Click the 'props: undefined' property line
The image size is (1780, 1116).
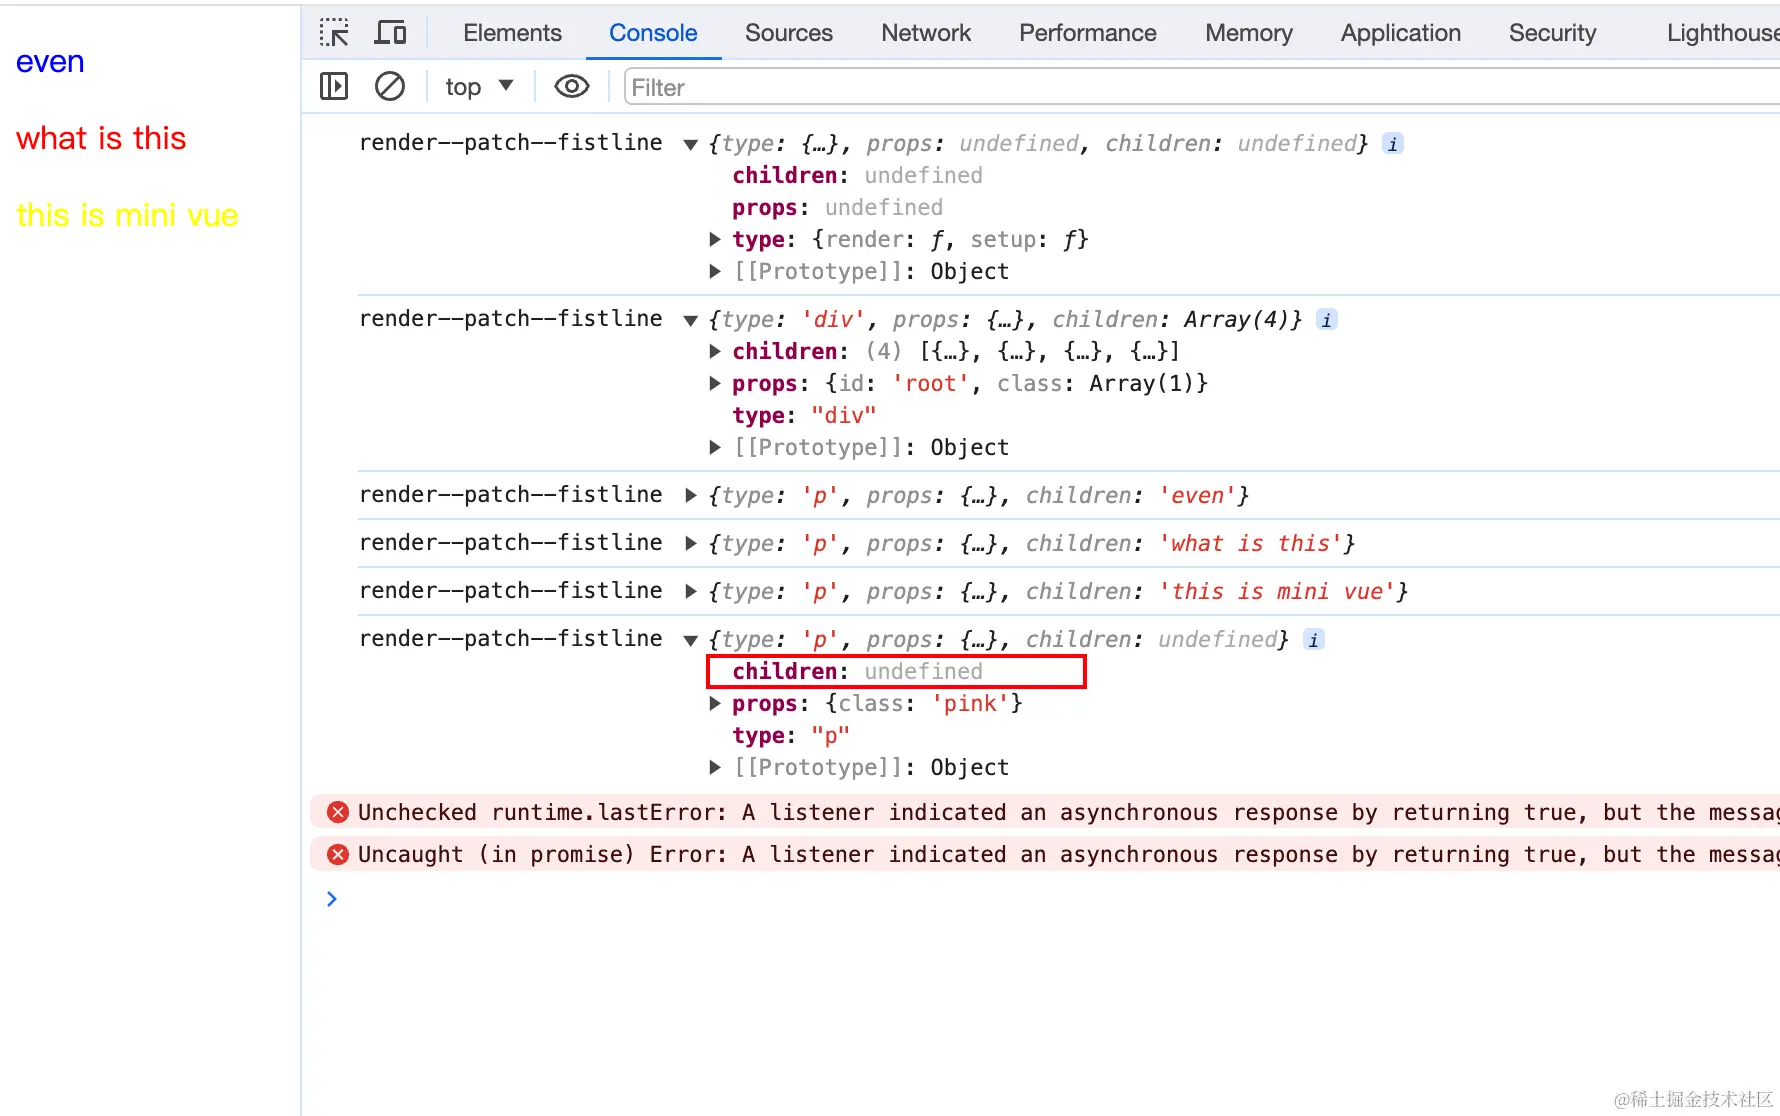click(x=838, y=207)
